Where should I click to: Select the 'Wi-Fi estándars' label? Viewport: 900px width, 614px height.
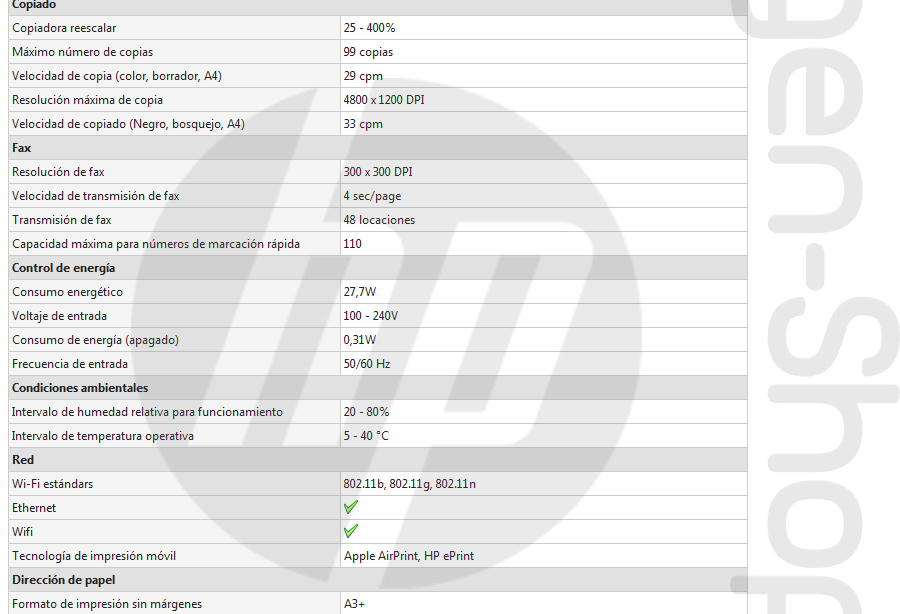point(52,484)
